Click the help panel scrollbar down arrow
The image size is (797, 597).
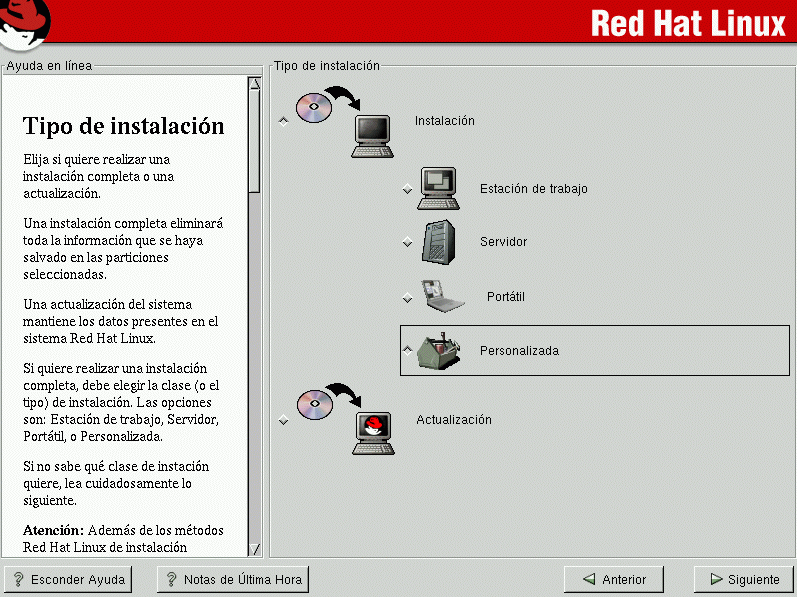tap(255, 549)
